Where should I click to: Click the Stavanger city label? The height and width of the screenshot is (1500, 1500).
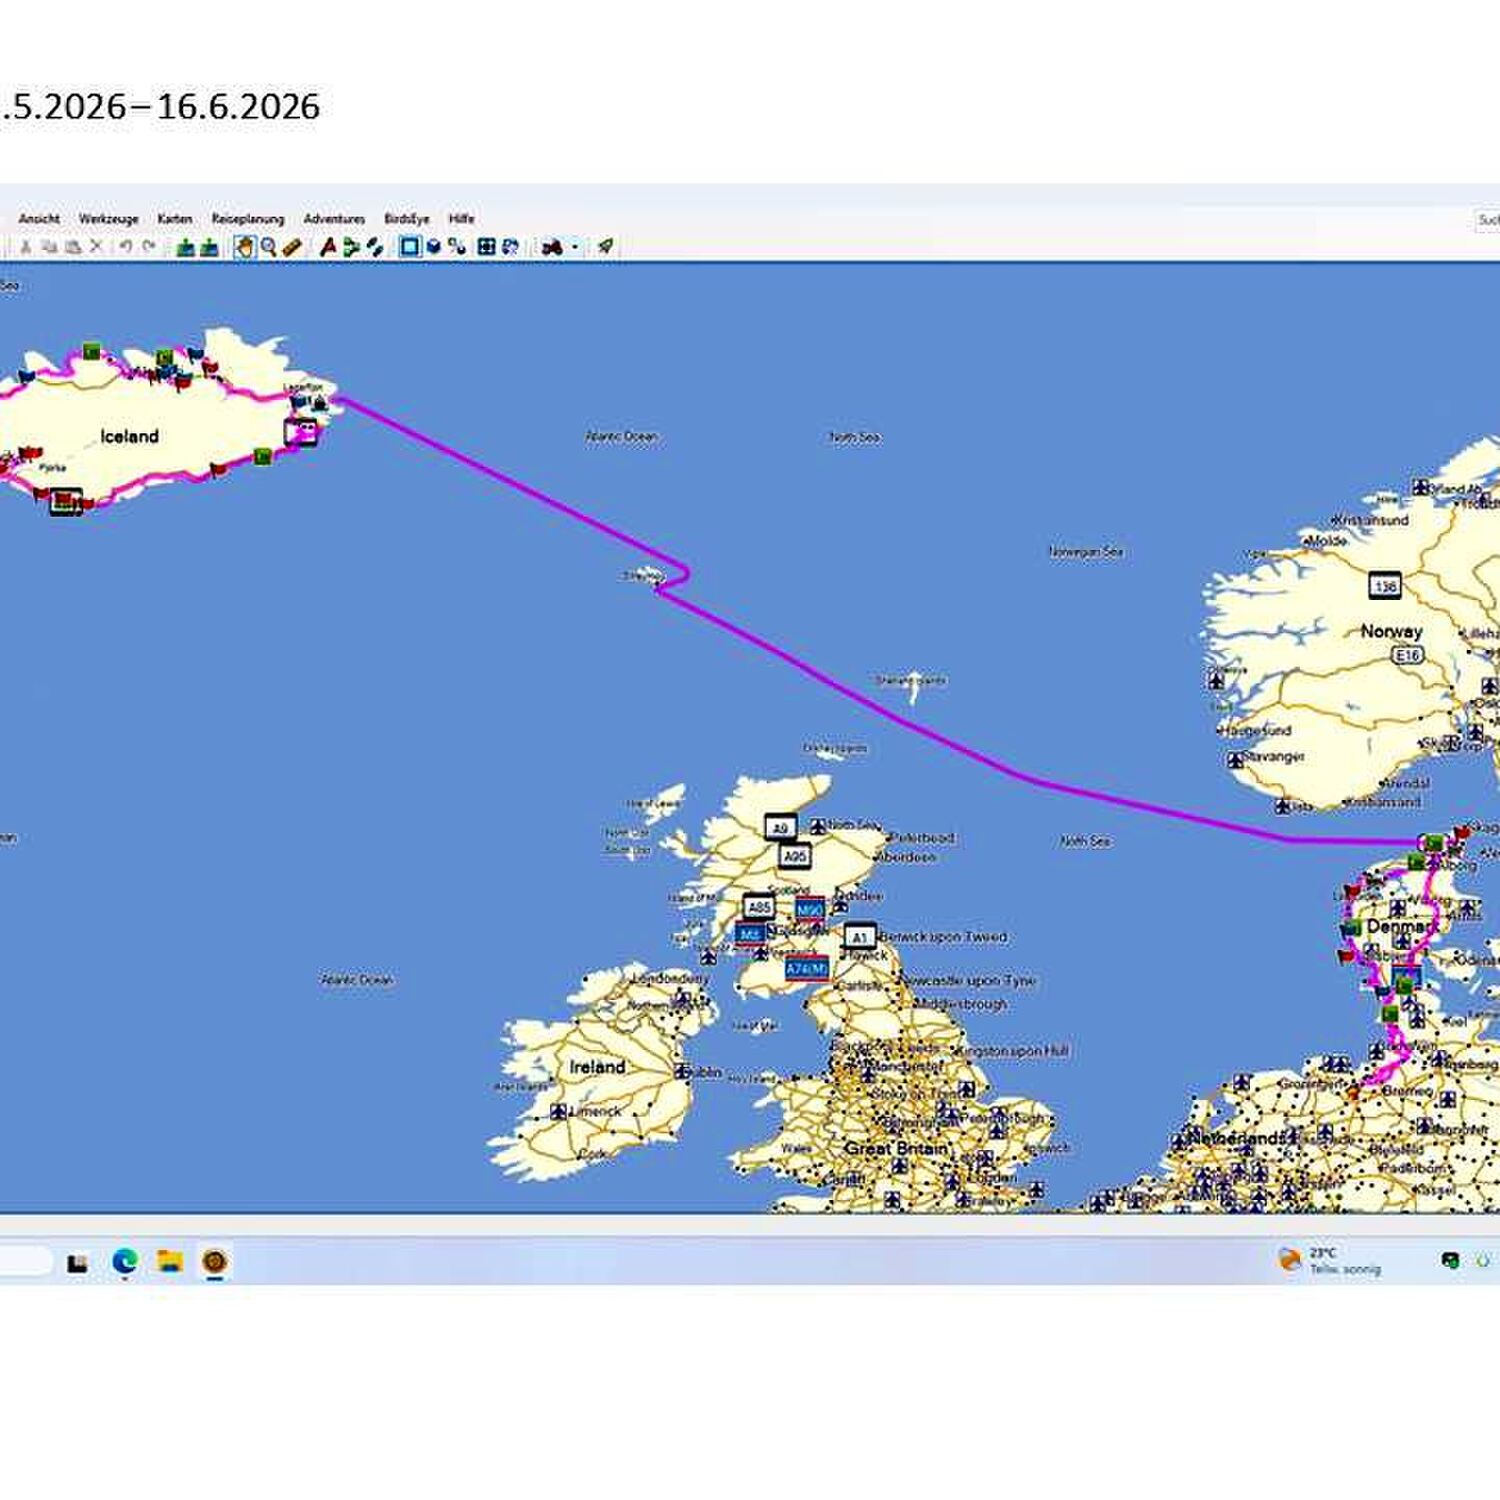(x=1275, y=756)
